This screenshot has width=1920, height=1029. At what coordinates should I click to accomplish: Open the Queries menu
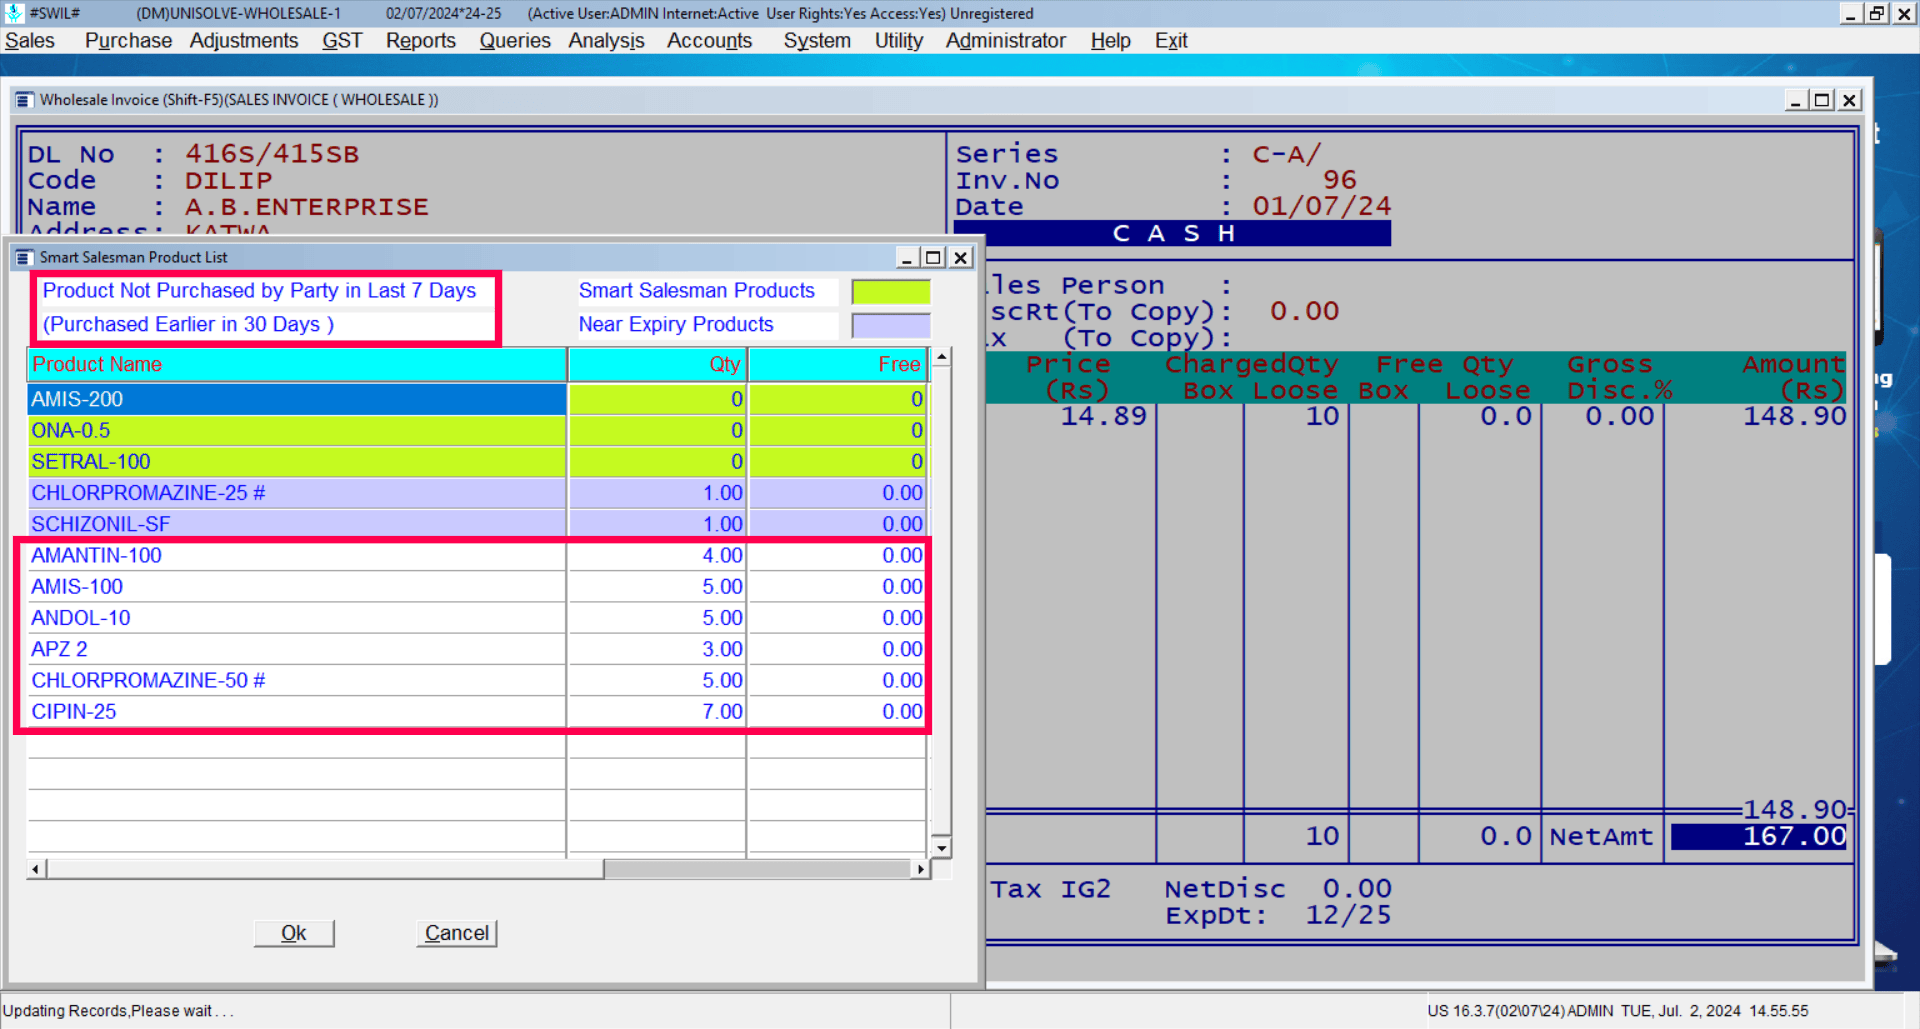(x=515, y=41)
